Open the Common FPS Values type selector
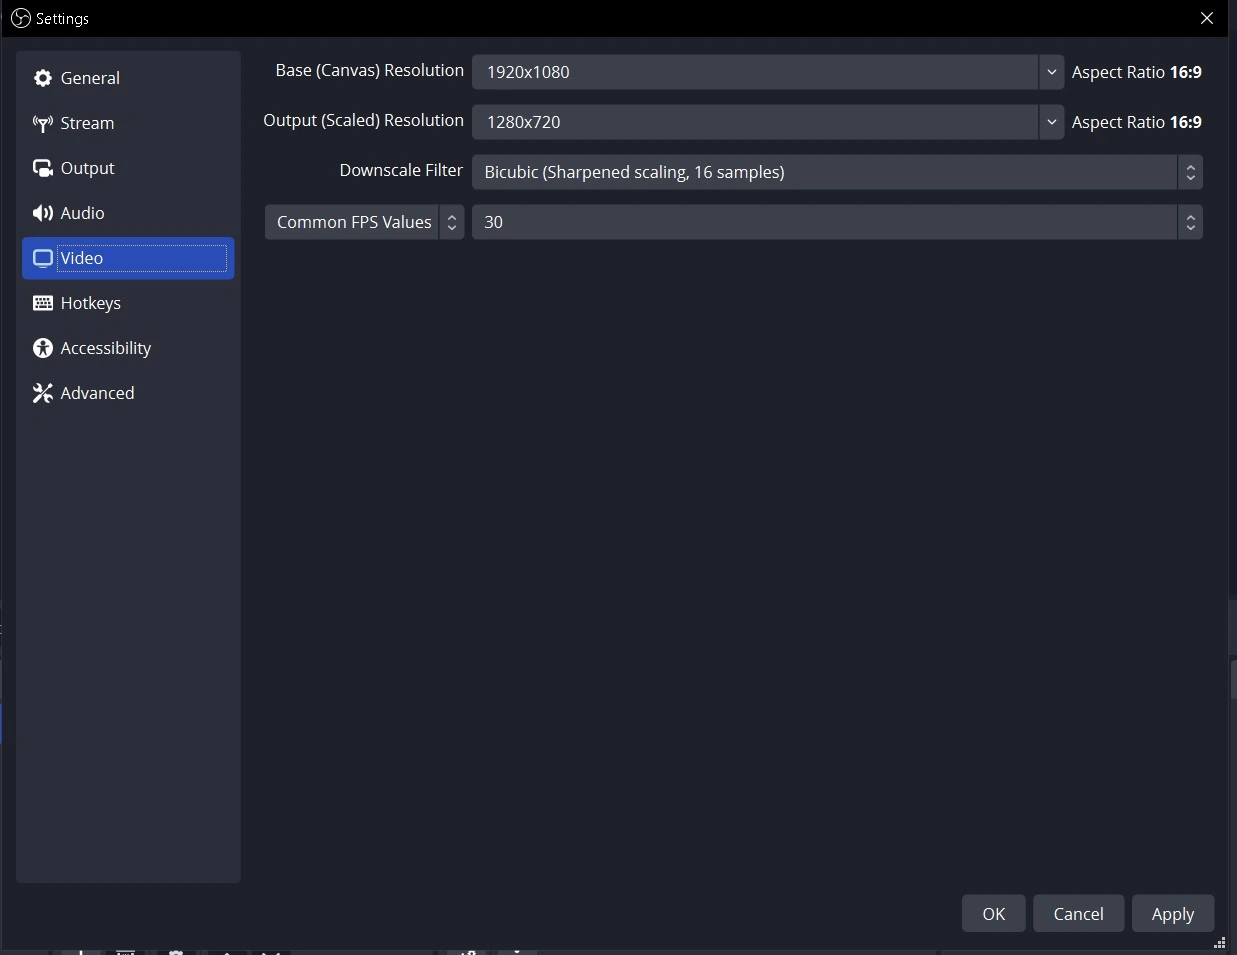Image resolution: width=1237 pixels, height=955 pixels. click(364, 222)
